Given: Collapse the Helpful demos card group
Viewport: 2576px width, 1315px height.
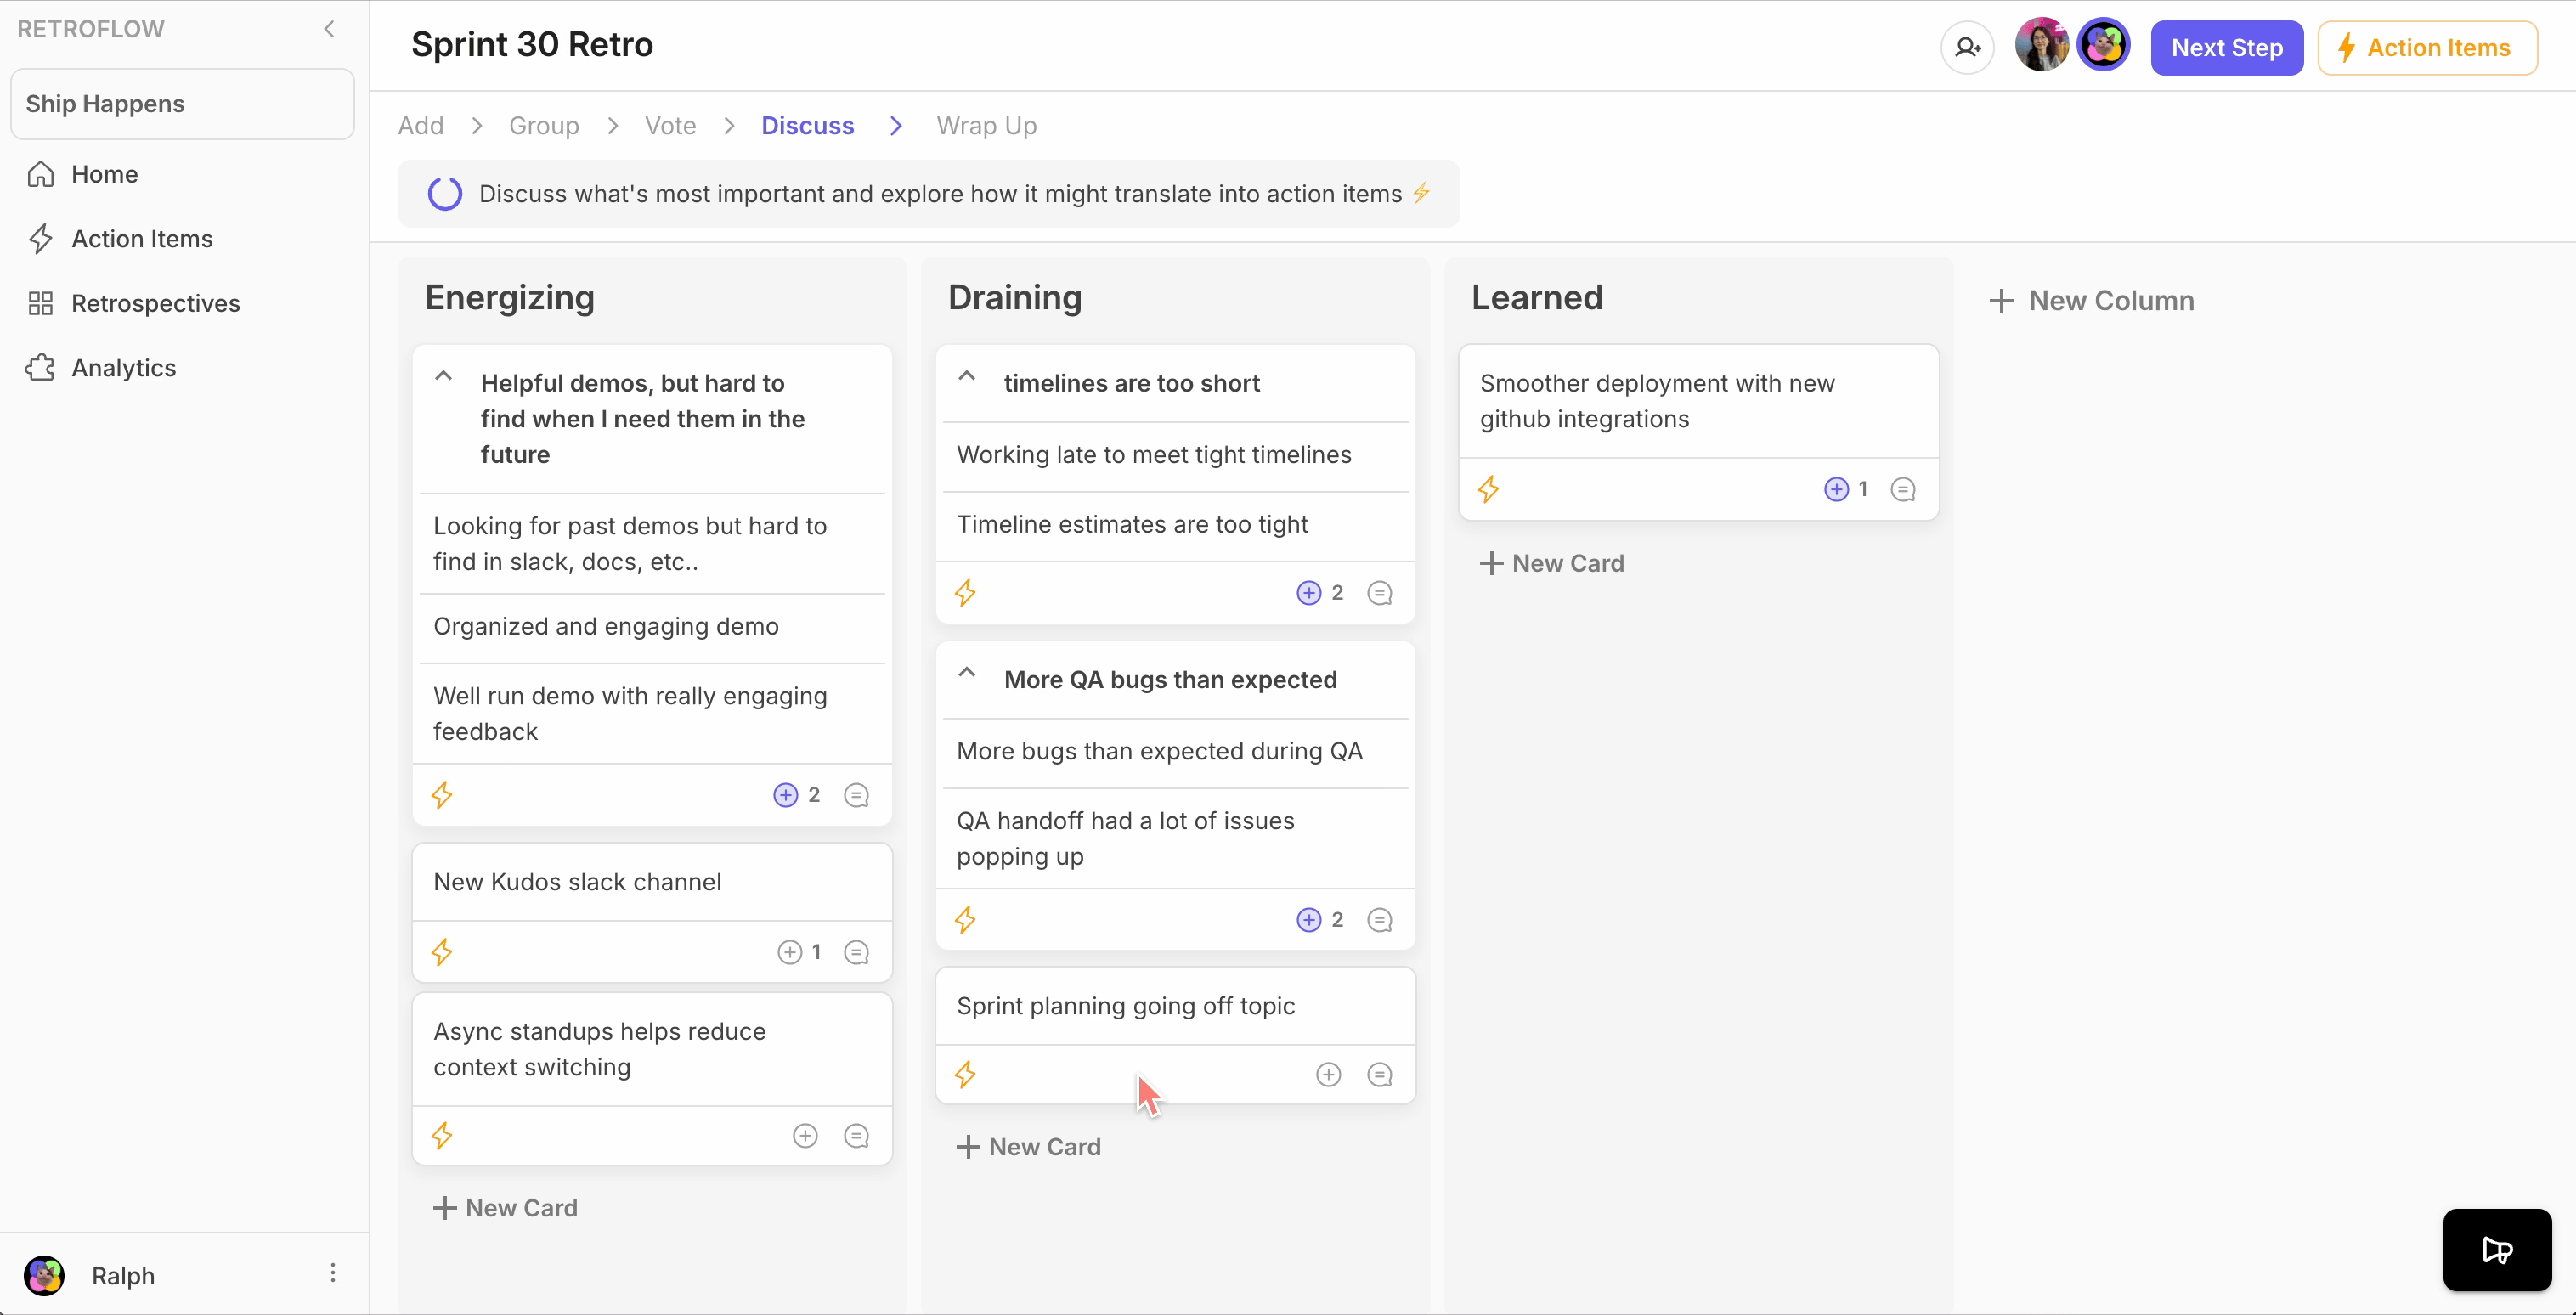Looking at the screenshot, I should [x=444, y=377].
